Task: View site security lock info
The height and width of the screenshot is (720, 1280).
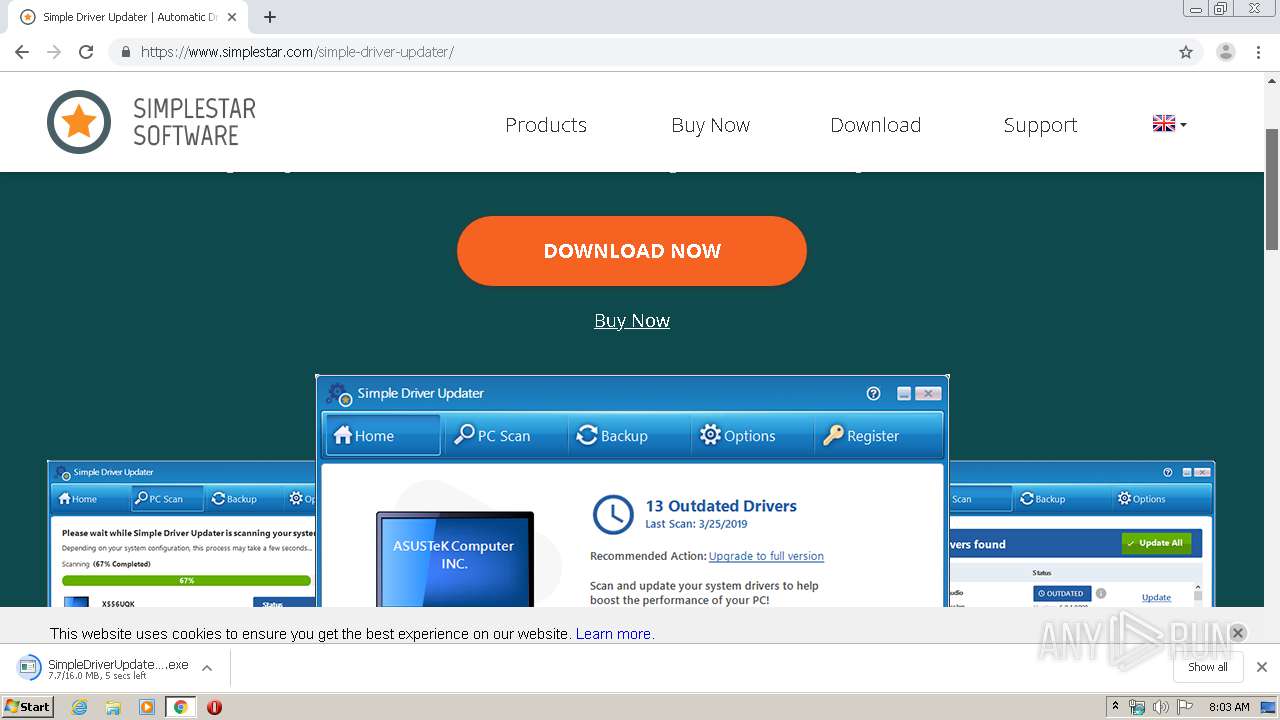Action: click(125, 52)
